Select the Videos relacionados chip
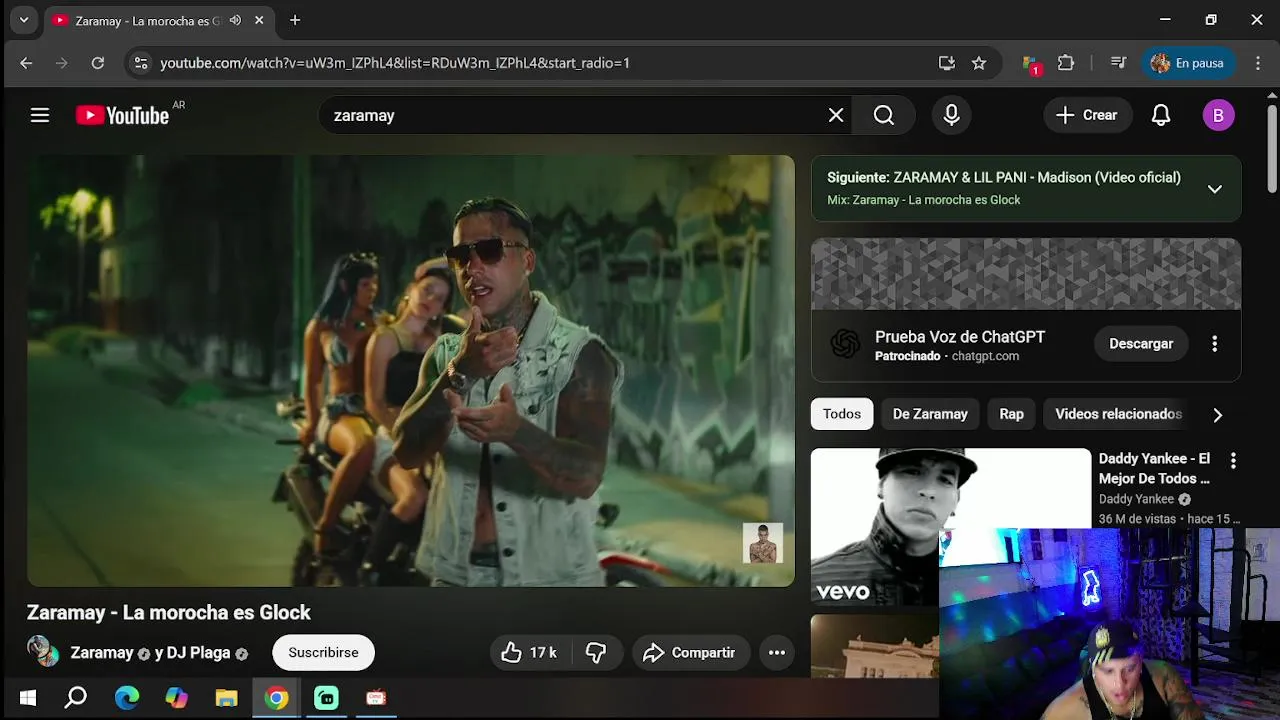 1118,414
